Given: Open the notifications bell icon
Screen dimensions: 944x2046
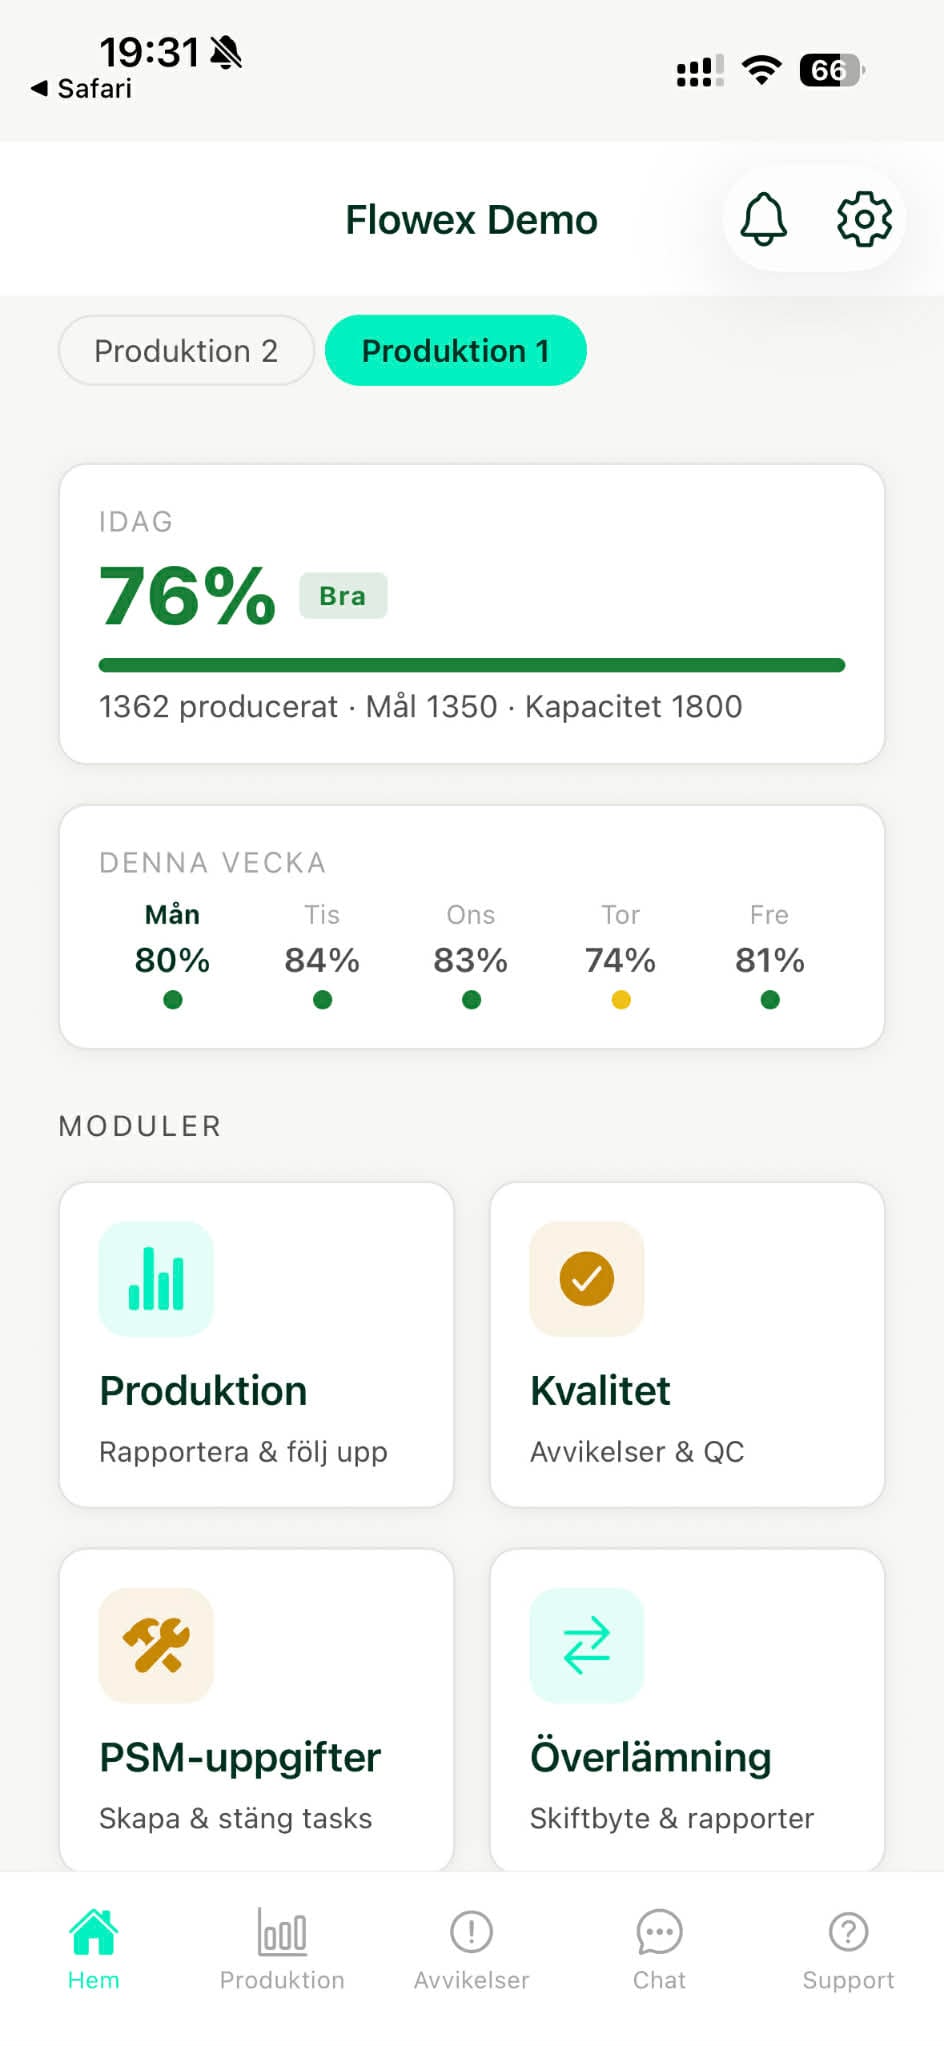Looking at the screenshot, I should pyautogui.click(x=763, y=218).
